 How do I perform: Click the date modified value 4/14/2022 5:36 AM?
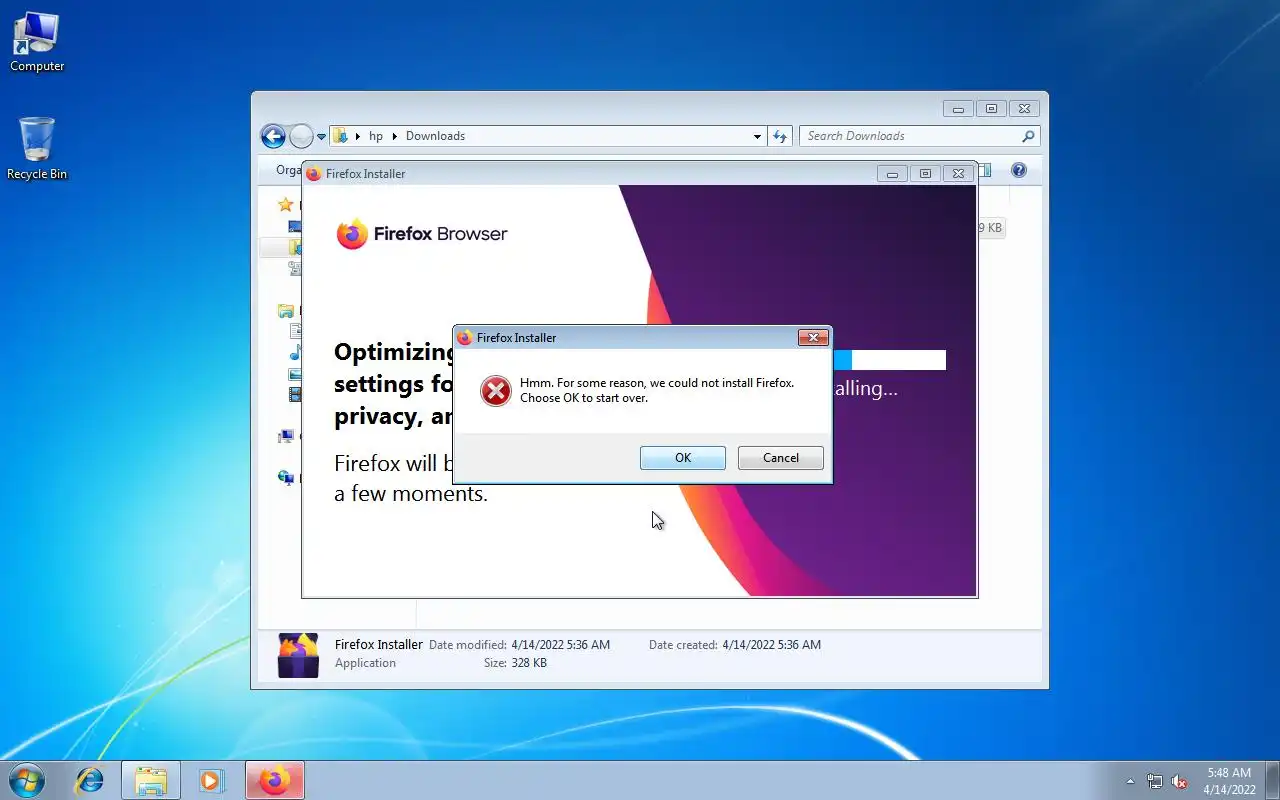(560, 645)
